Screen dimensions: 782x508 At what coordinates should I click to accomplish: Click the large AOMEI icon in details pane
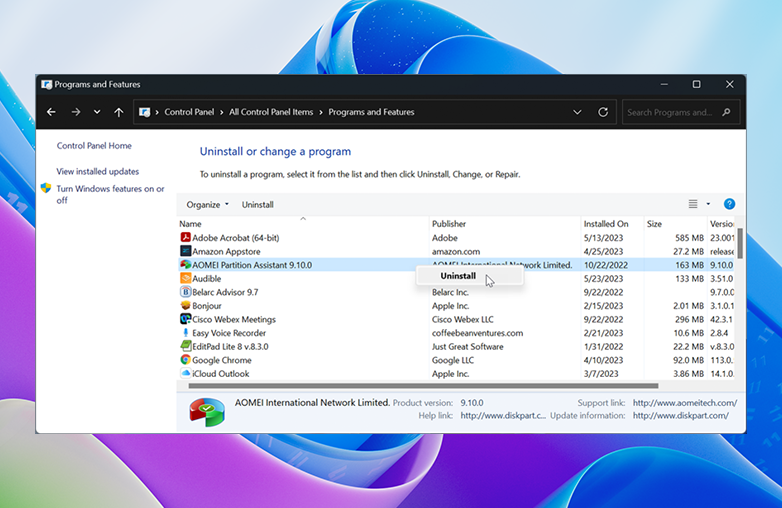click(207, 412)
